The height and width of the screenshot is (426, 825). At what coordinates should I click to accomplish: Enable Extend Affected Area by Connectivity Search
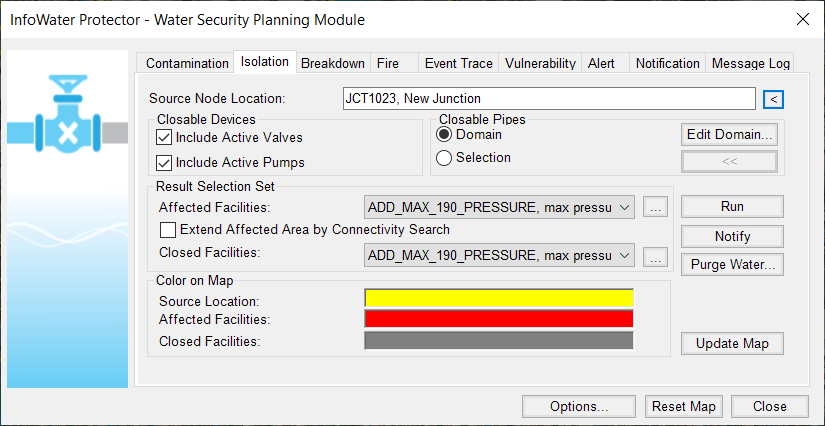[x=168, y=230]
